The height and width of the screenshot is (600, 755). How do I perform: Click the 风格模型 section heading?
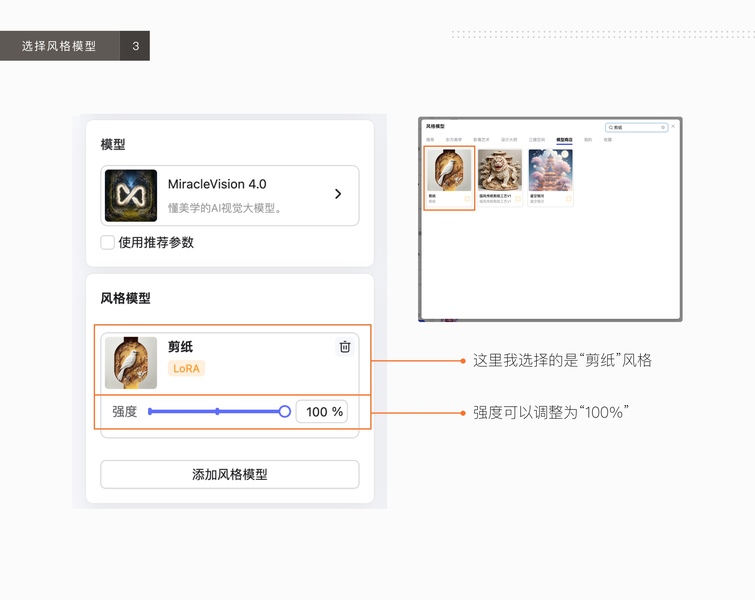point(125,298)
